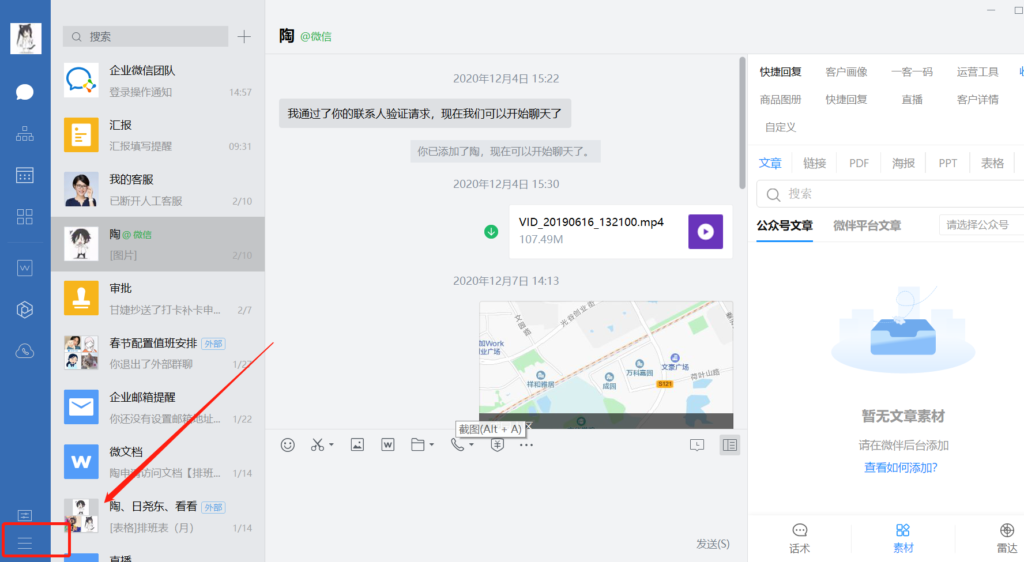Click the three-dot more icon in chat toolbar

[526, 445]
